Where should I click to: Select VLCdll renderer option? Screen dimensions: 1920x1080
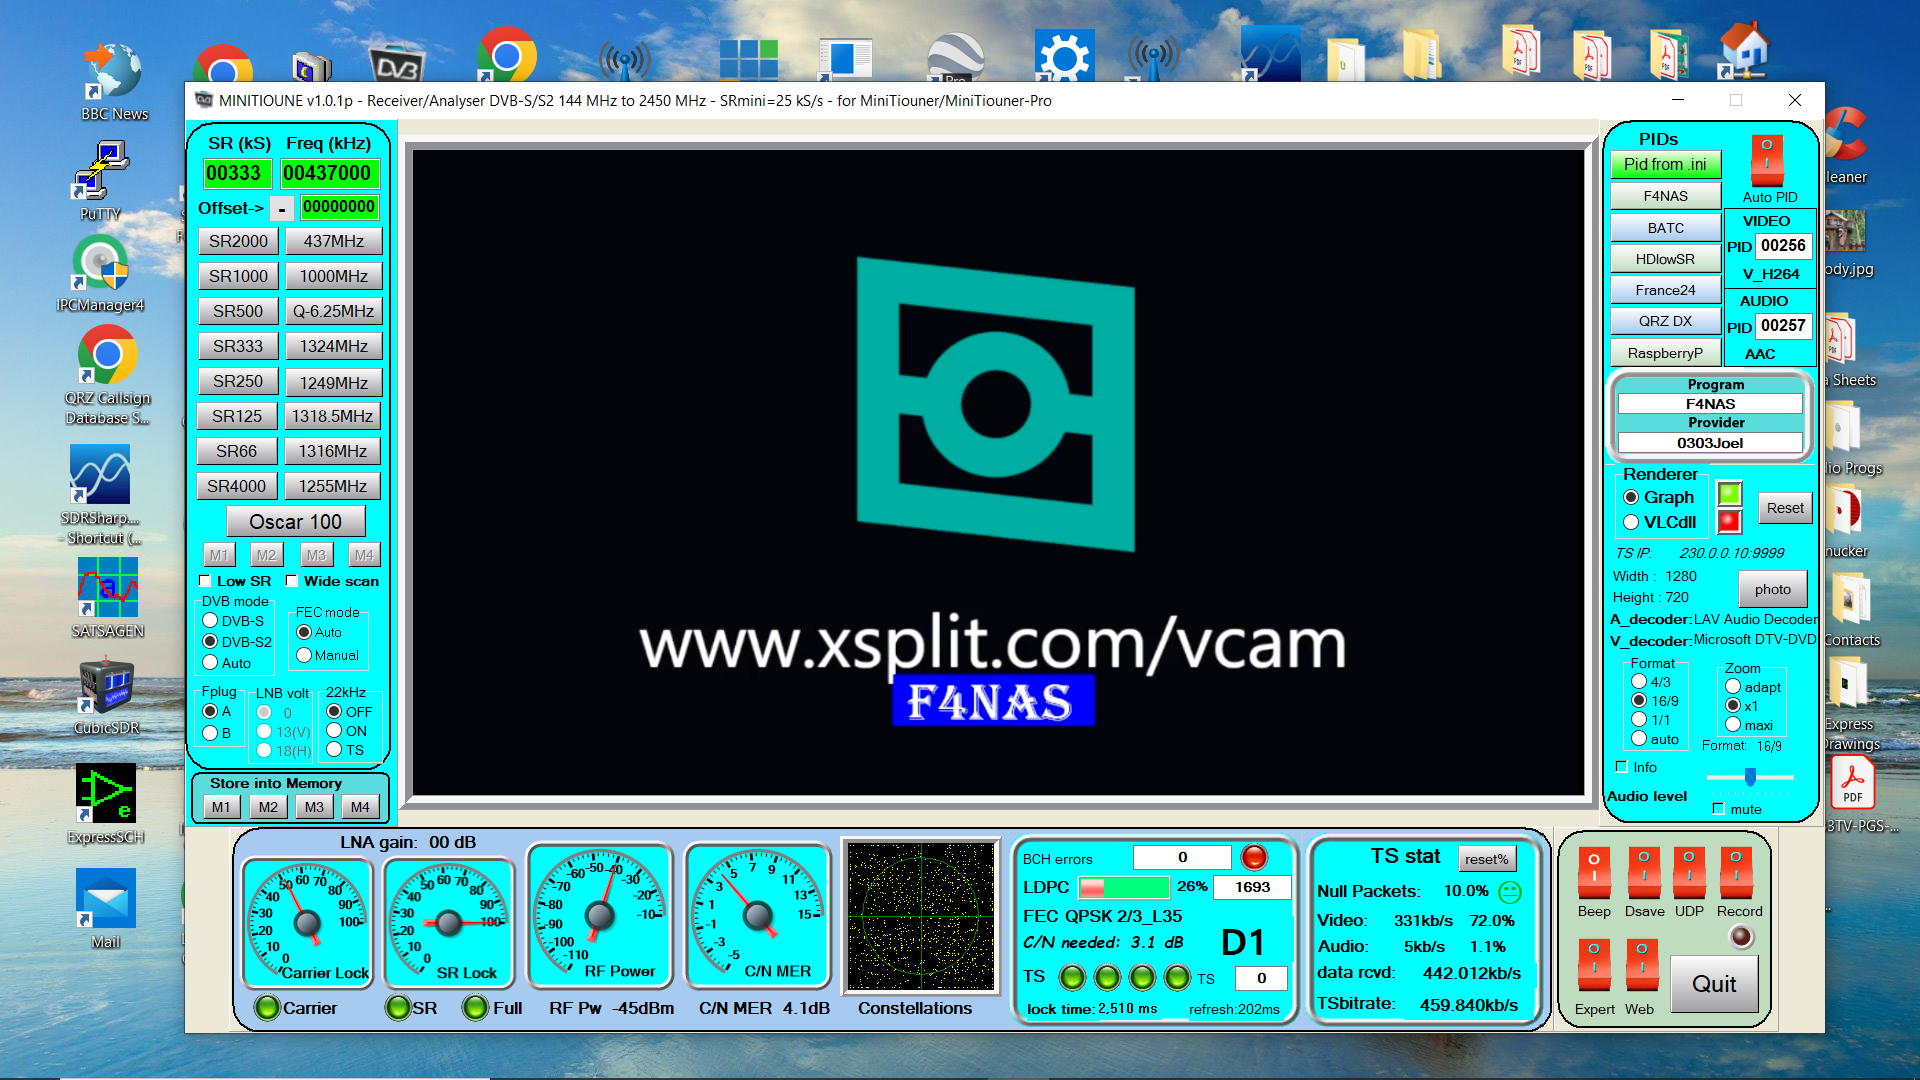click(x=1631, y=522)
